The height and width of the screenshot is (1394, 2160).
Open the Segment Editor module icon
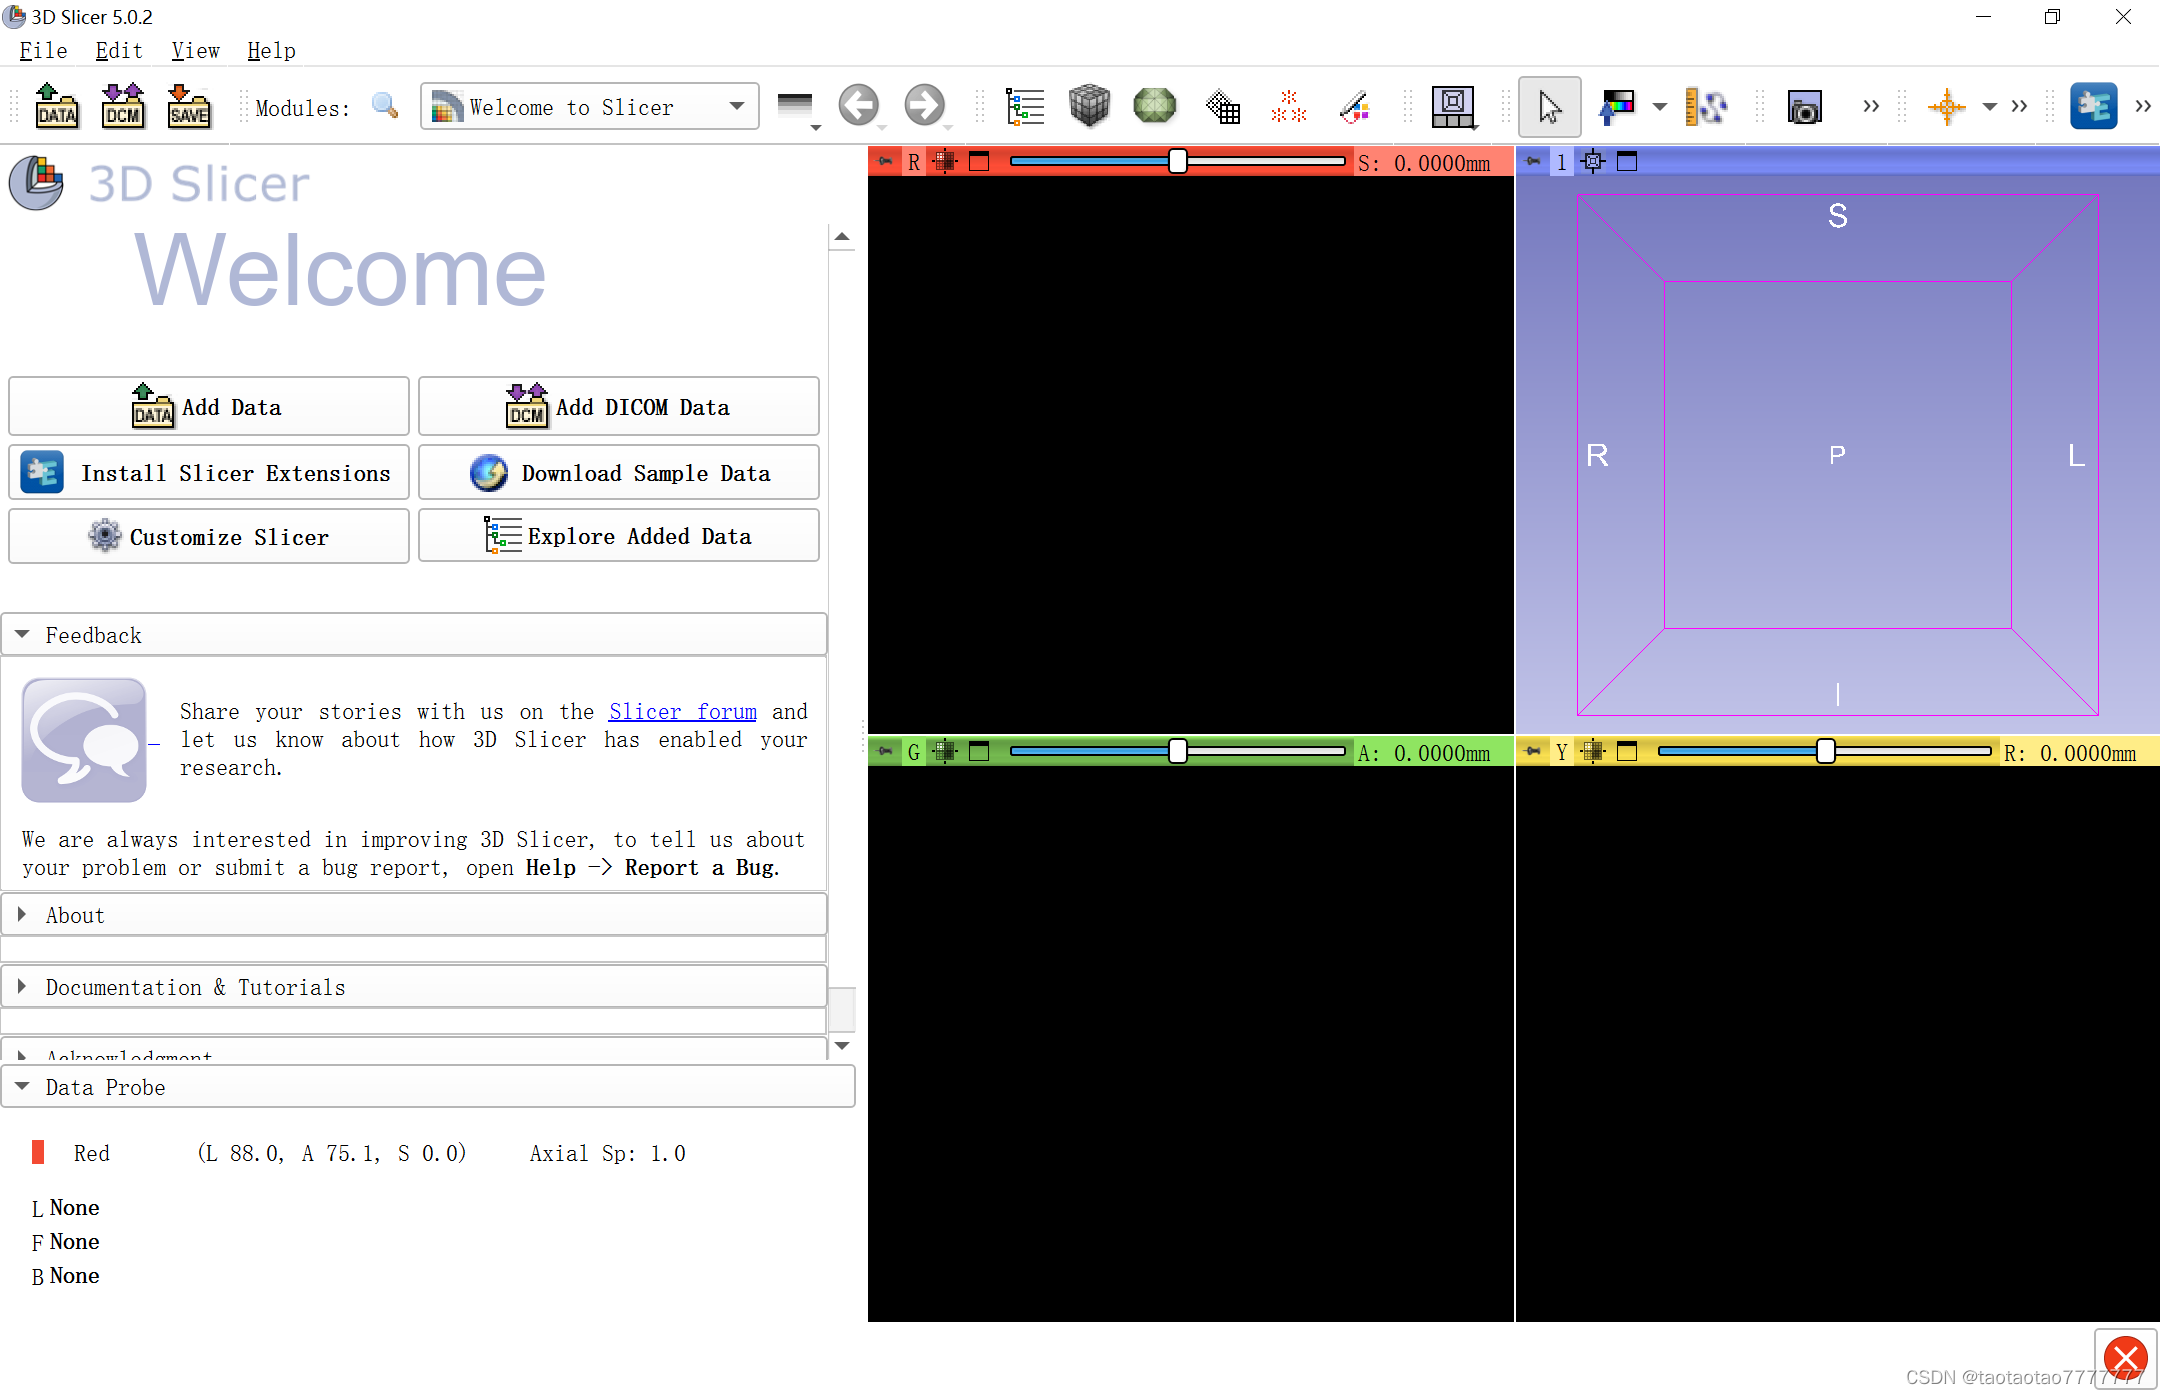coord(1354,106)
